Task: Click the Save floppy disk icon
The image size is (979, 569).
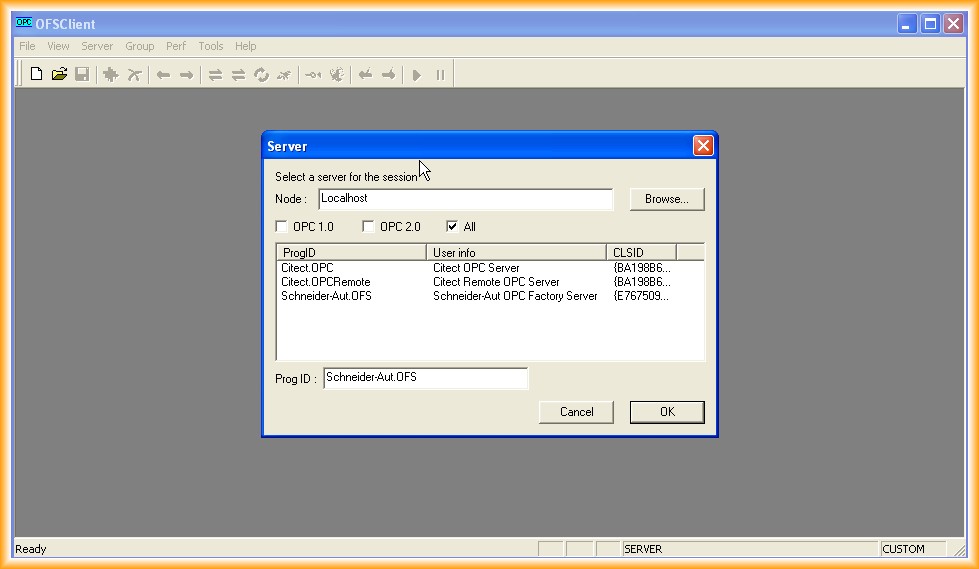Action: pyautogui.click(x=82, y=75)
